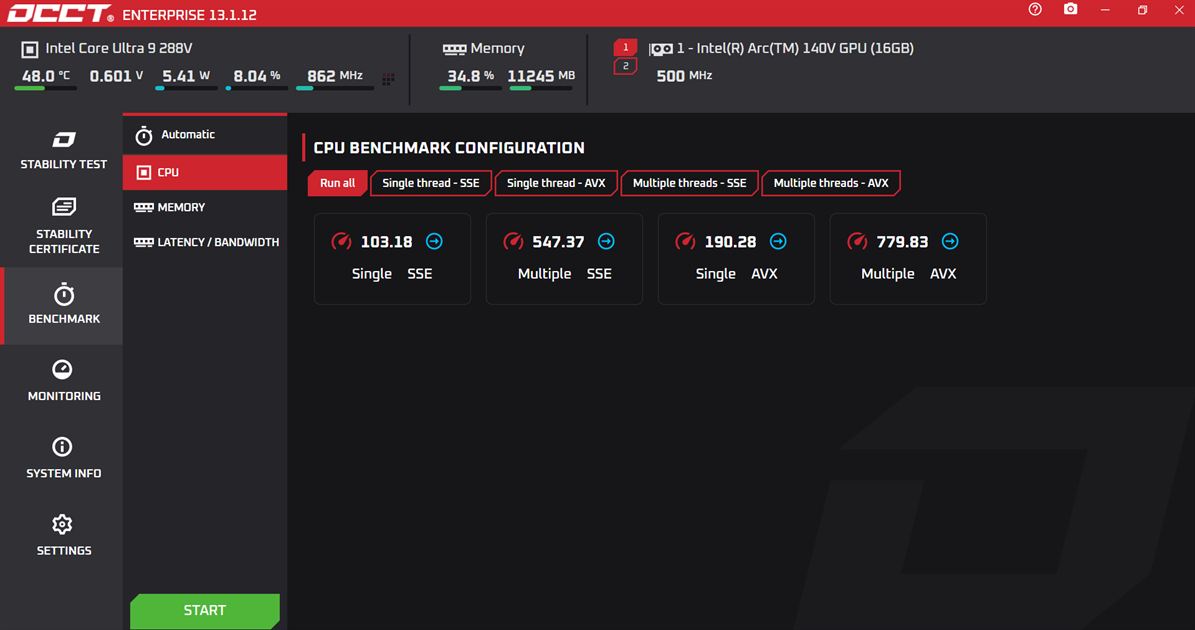Open Settings section
Image resolution: width=1195 pixels, height=630 pixels.
(x=63, y=536)
